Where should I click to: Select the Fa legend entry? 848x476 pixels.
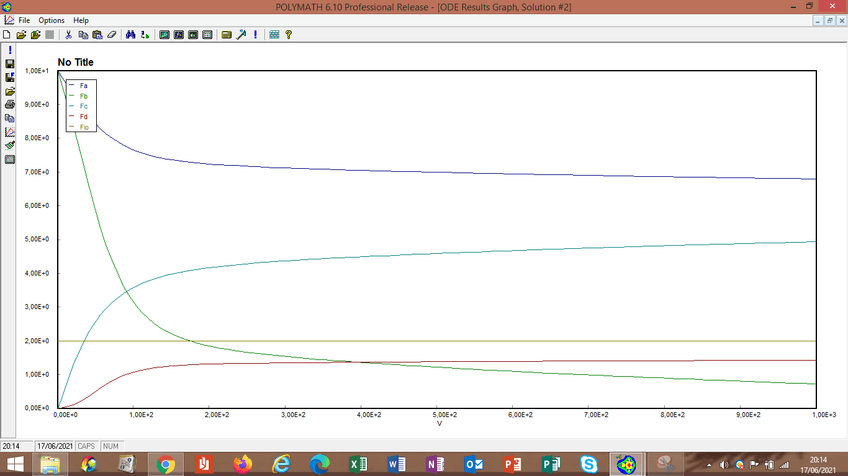pyautogui.click(x=83, y=86)
